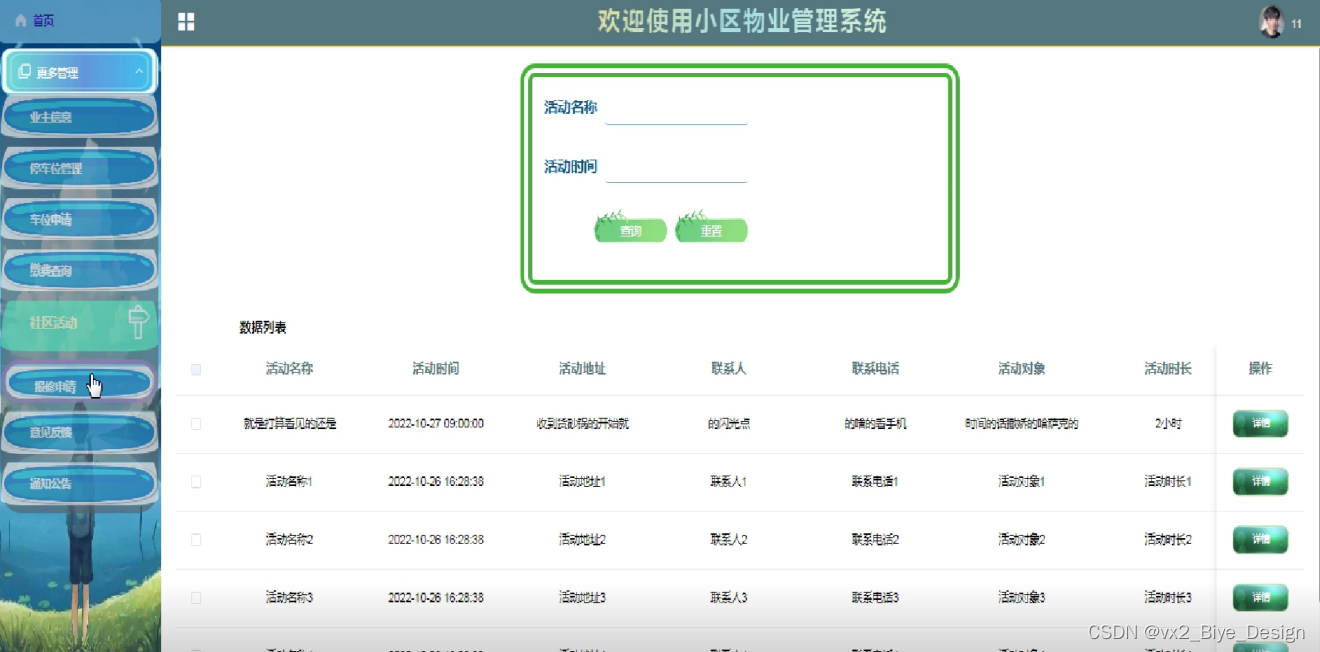Open 详情 for the 2小时 activity row

pyautogui.click(x=1260, y=424)
